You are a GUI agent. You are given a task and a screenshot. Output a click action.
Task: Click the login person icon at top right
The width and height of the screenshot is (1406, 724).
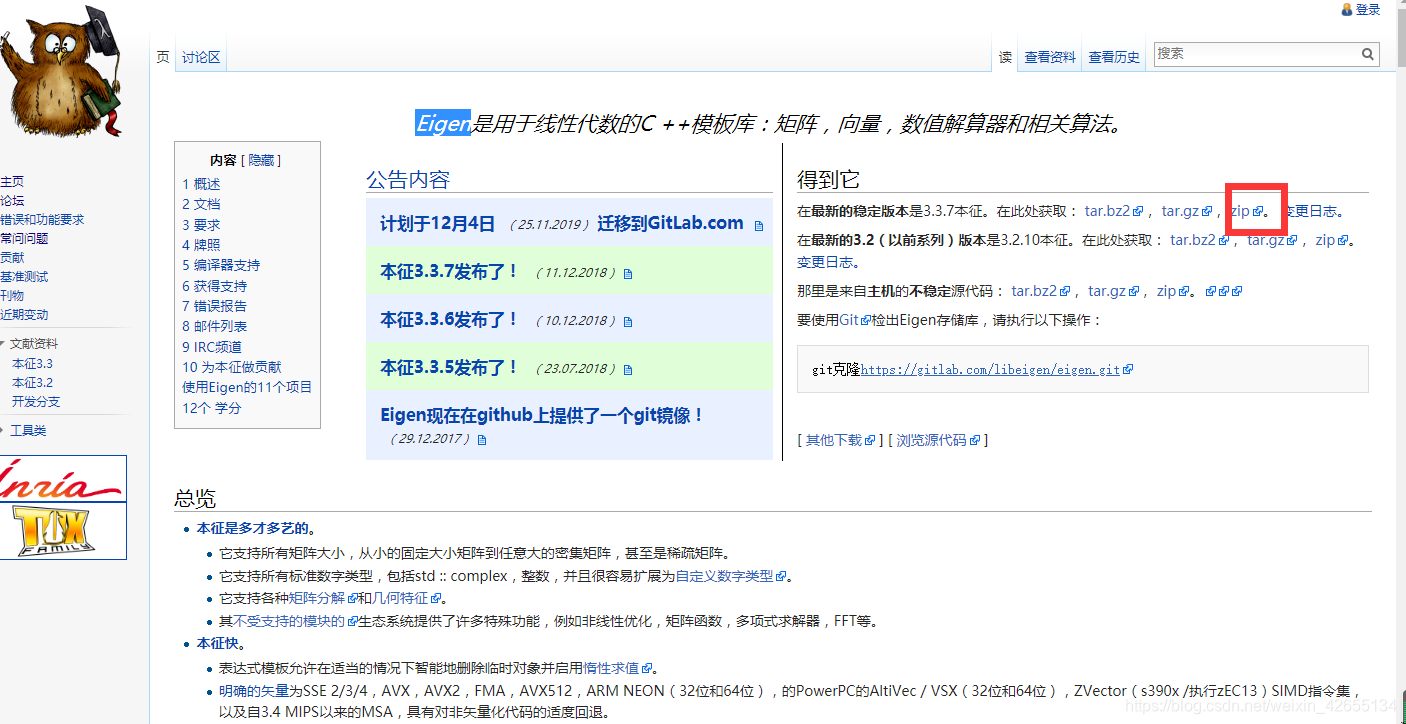pos(1346,9)
